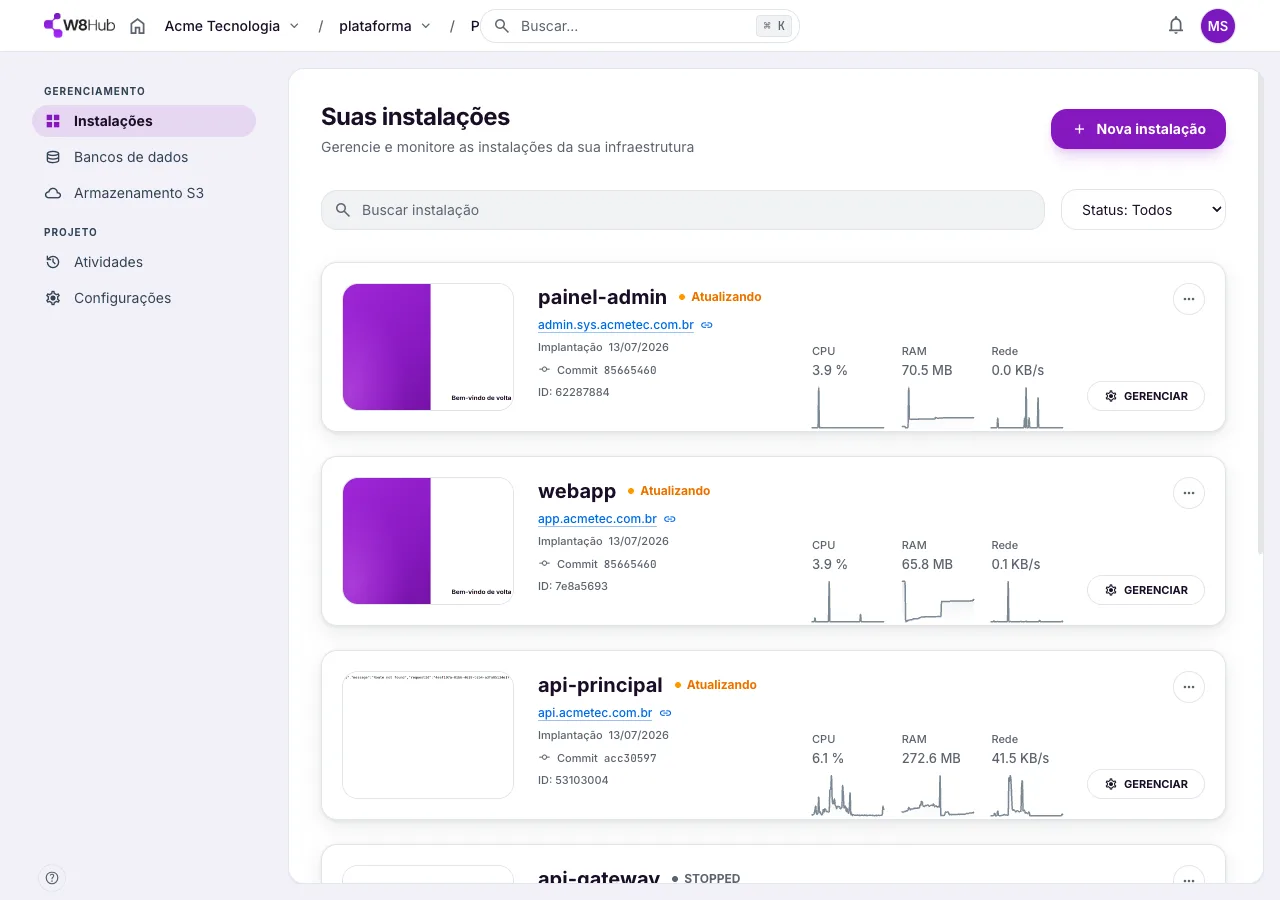Click the installations list scrollbar

pyautogui.click(x=1260, y=312)
